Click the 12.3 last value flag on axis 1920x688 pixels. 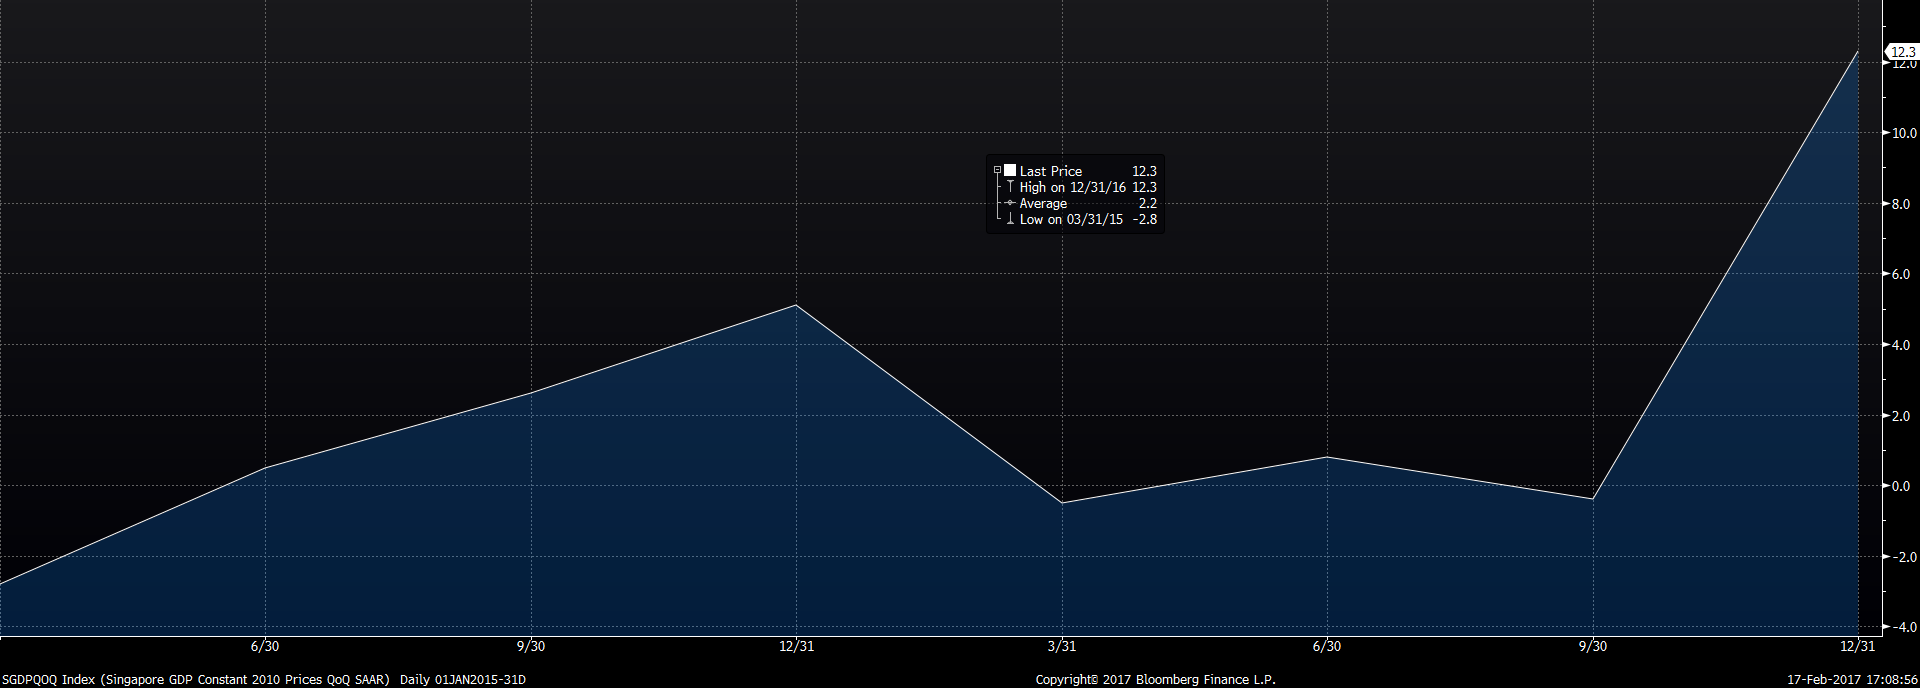click(x=1902, y=52)
